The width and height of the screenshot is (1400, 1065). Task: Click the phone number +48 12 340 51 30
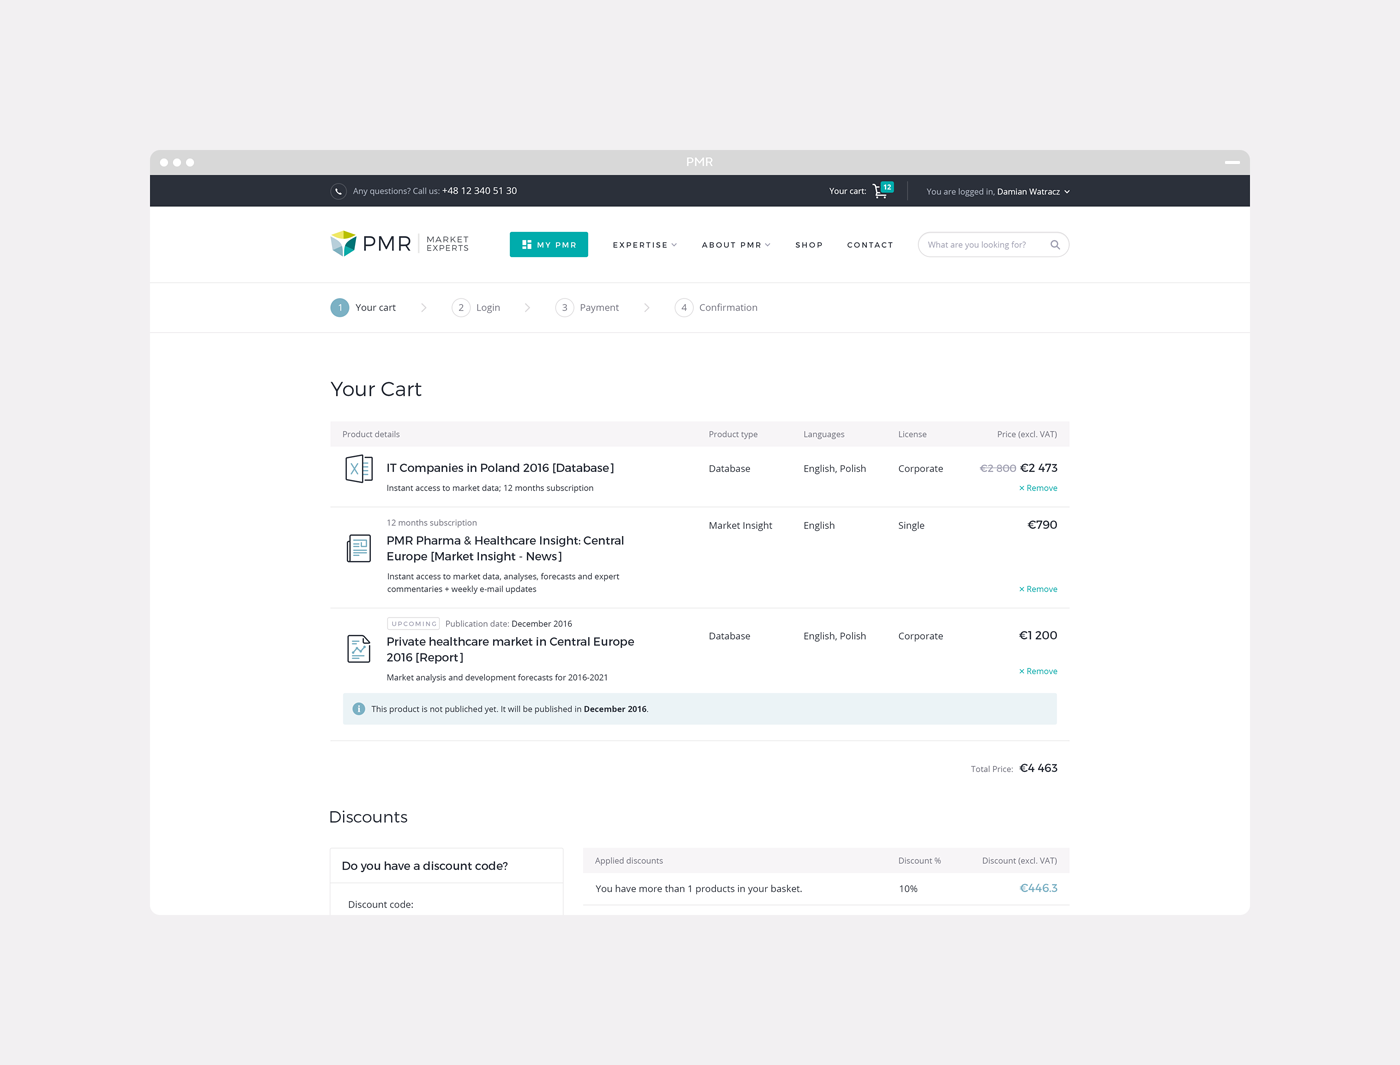point(480,191)
